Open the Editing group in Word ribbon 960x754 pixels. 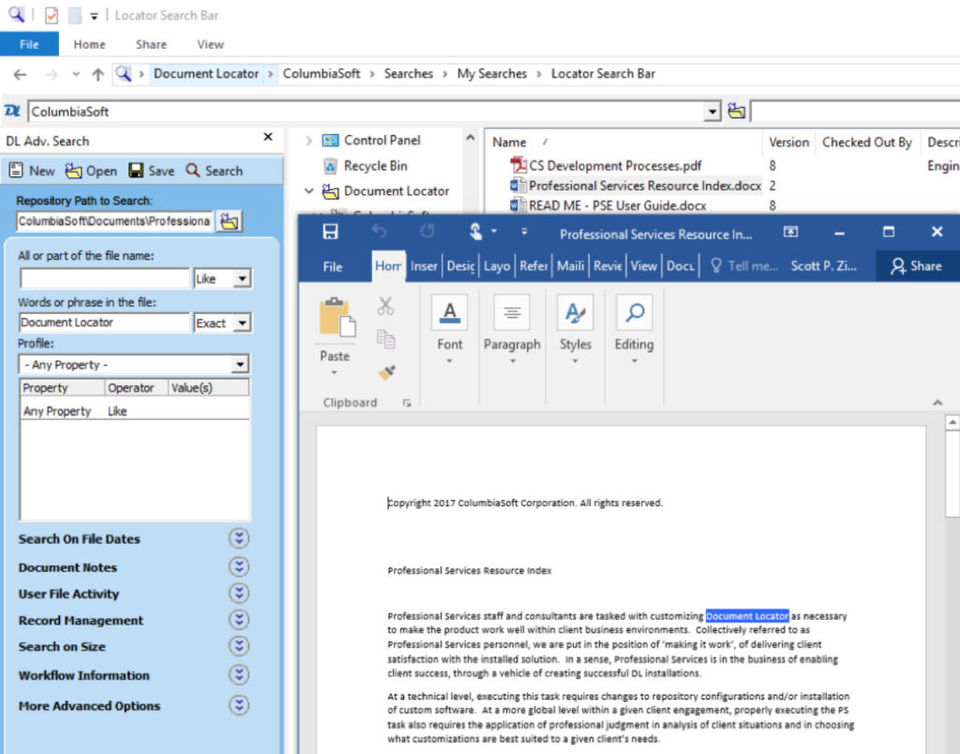coord(634,329)
